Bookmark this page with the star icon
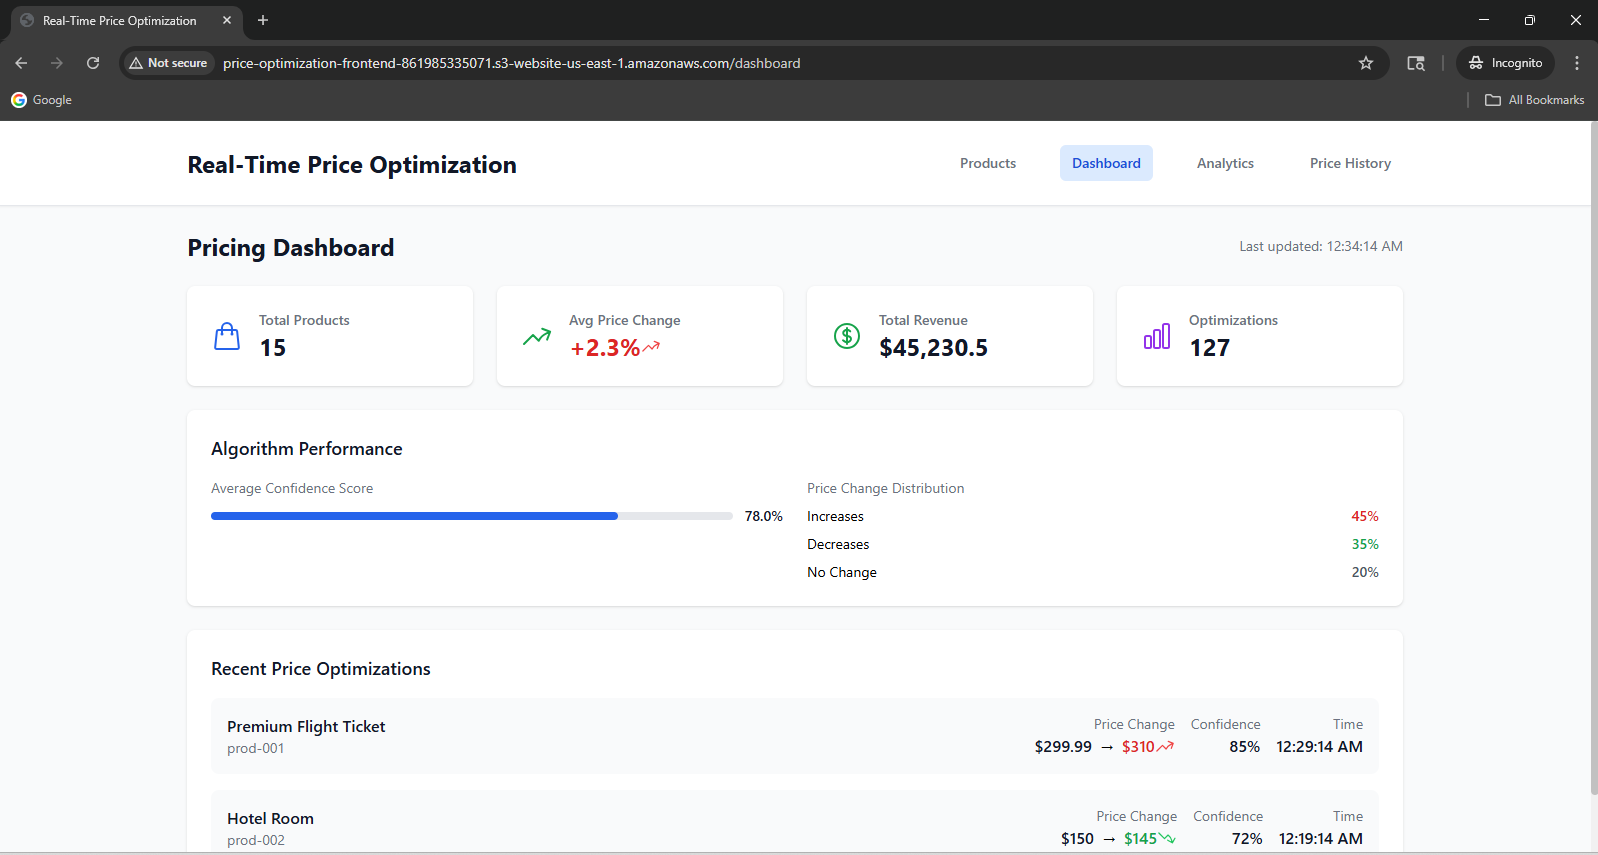 point(1366,63)
